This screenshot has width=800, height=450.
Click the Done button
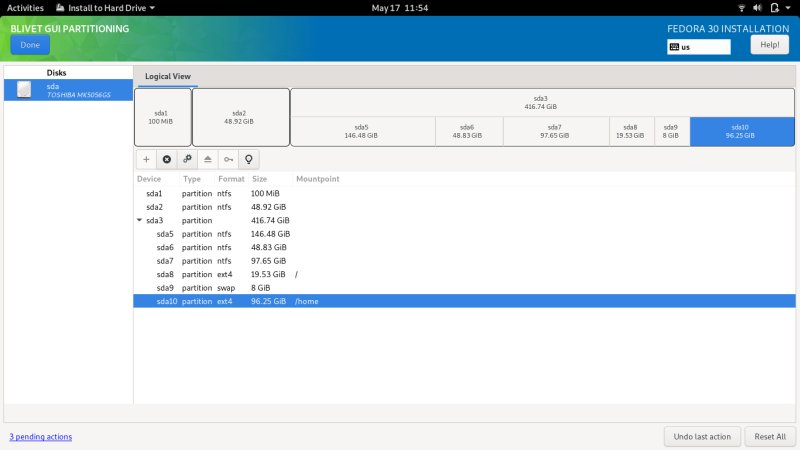click(x=30, y=45)
